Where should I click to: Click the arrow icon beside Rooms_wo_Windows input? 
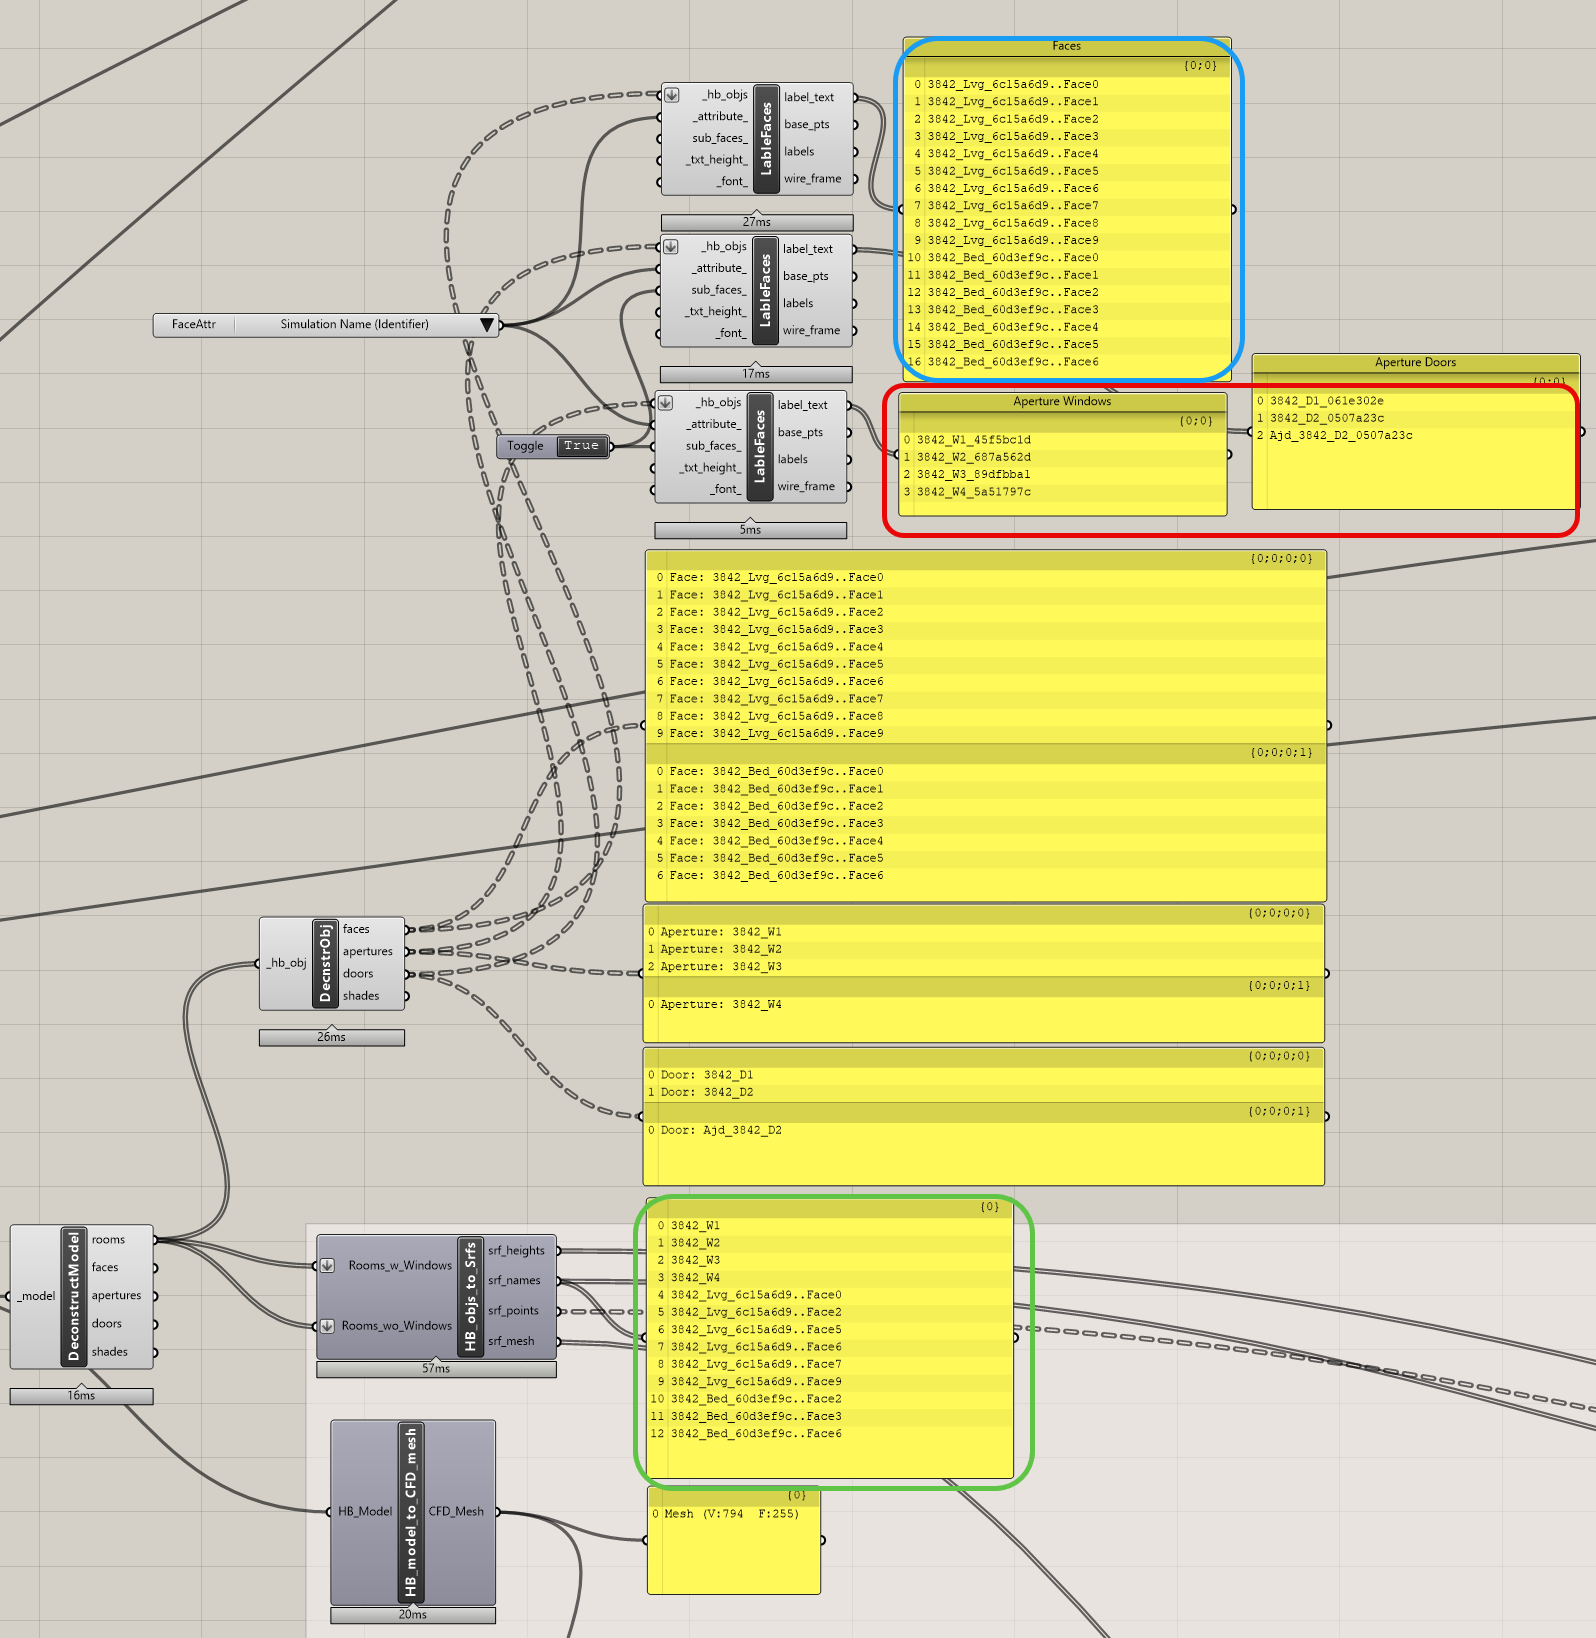point(327,1326)
